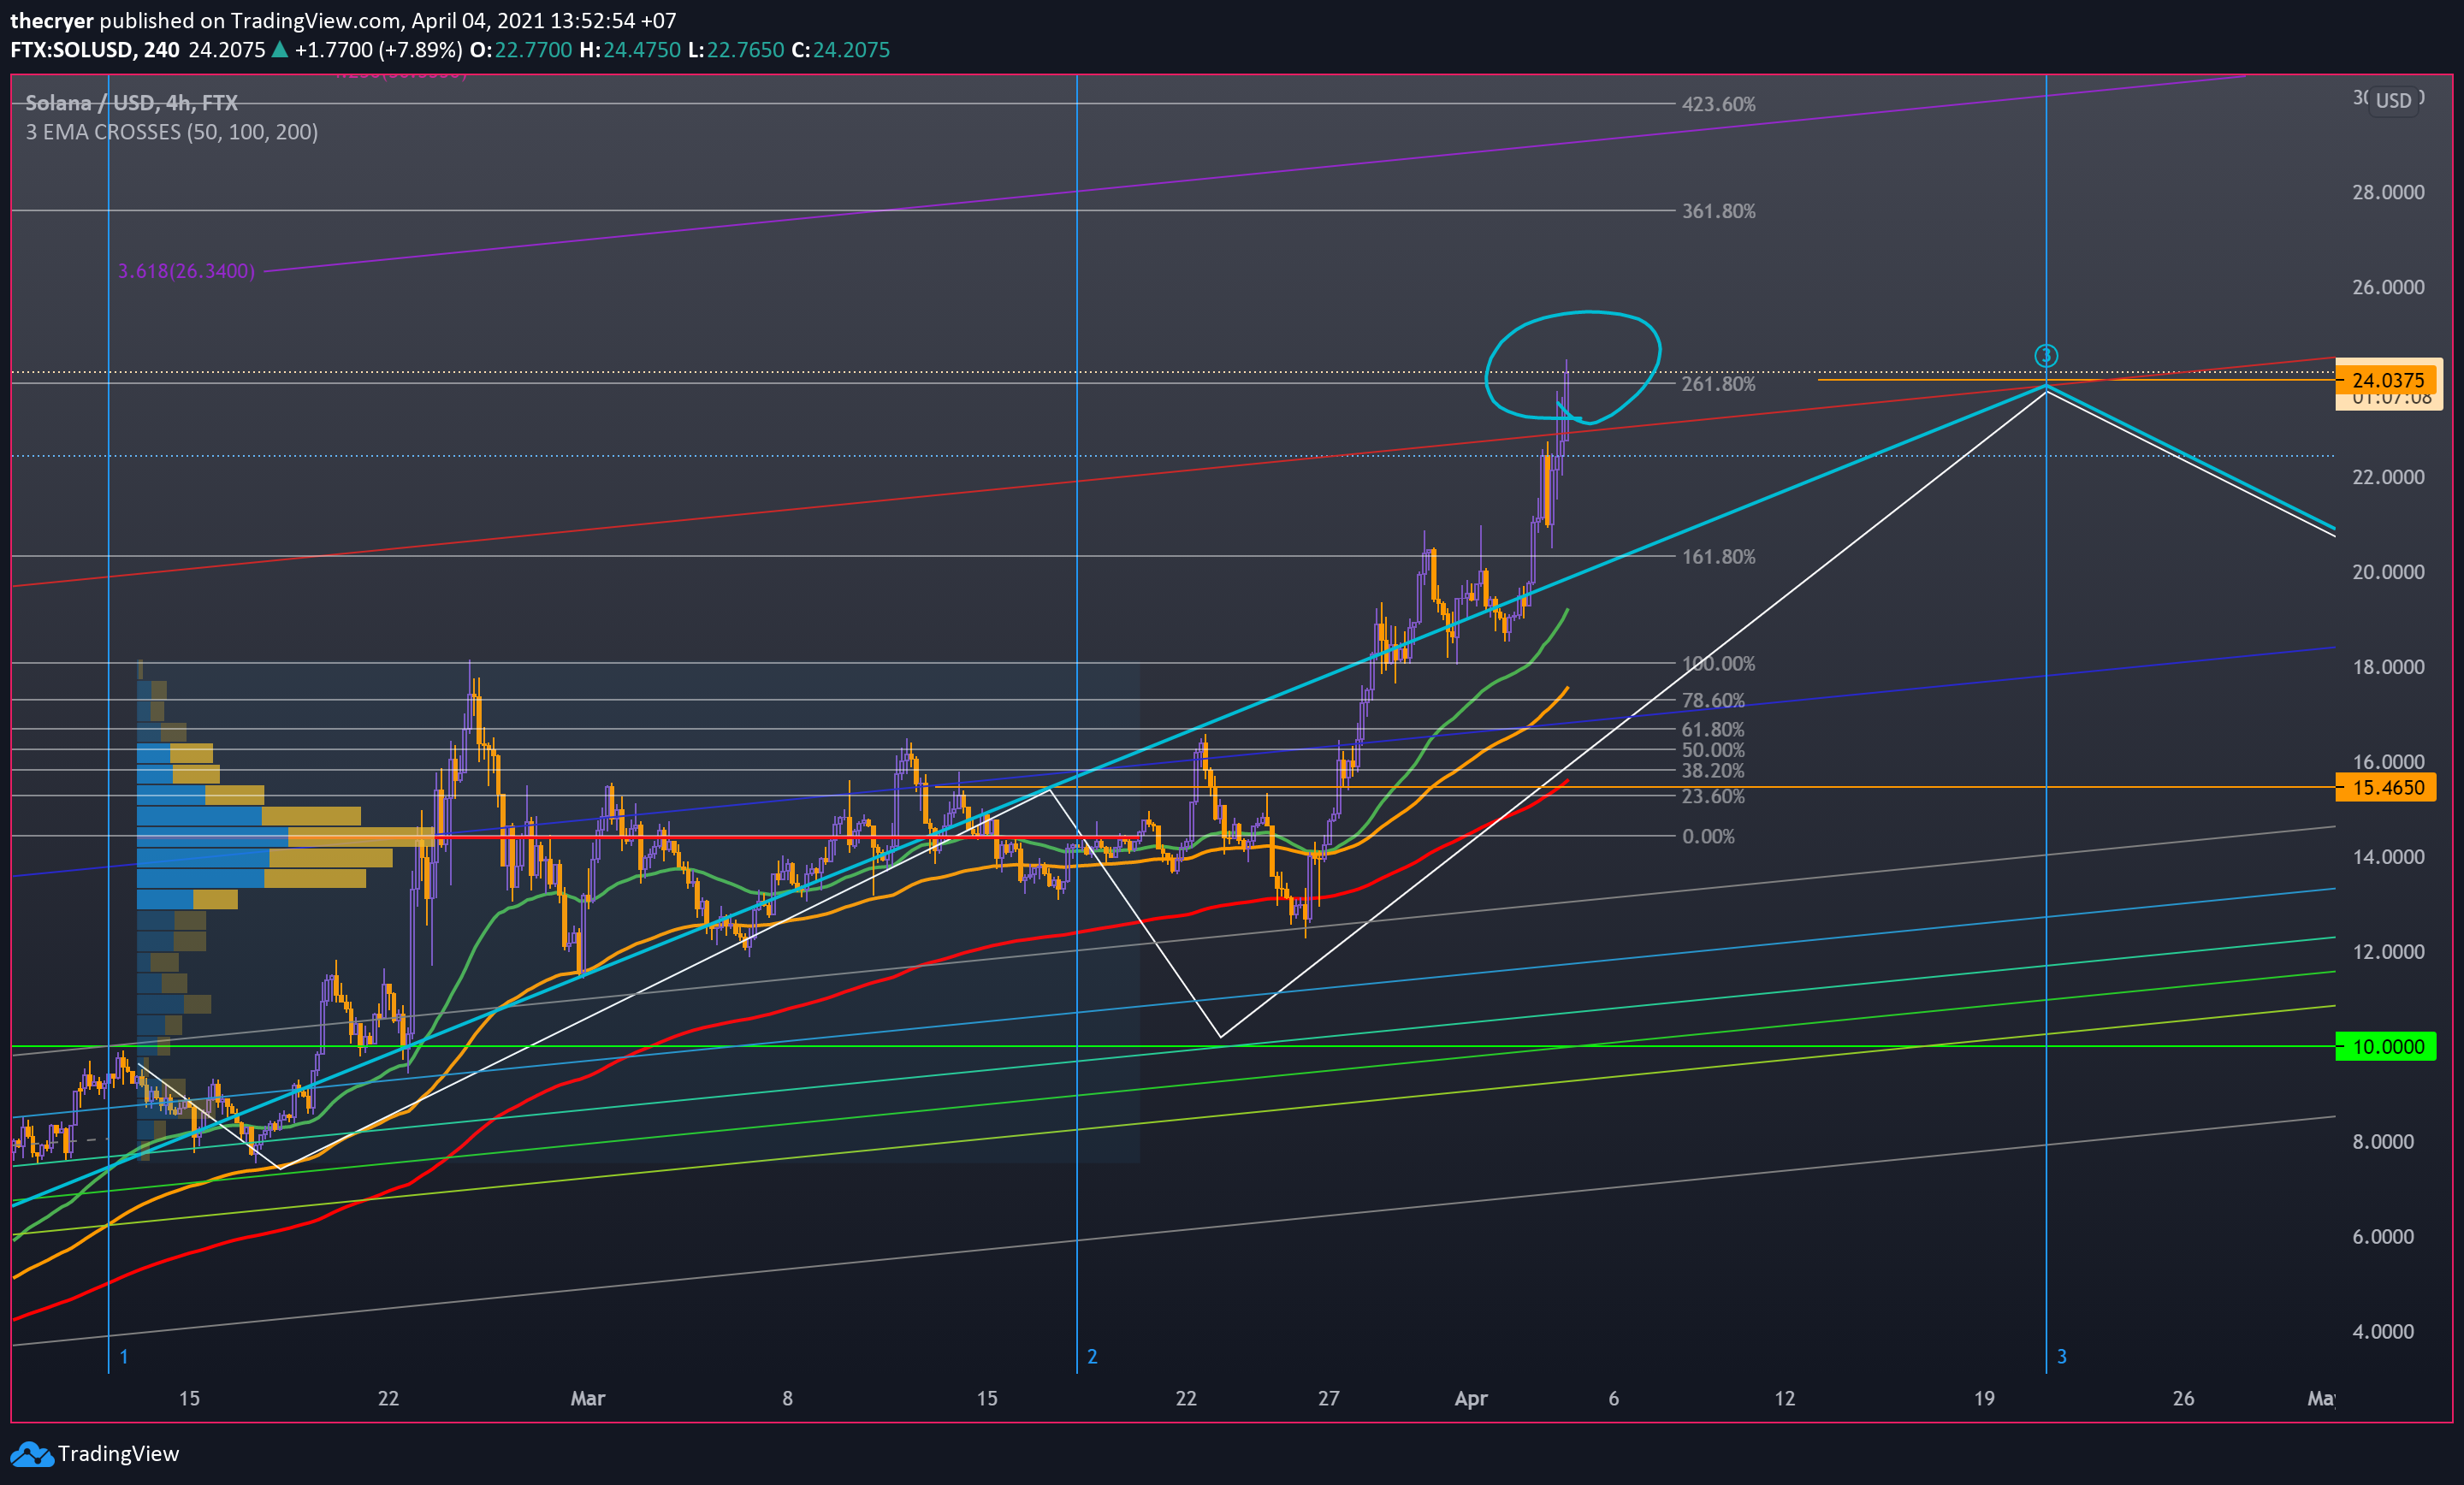The image size is (2464, 1485).
Task: Click the 50.00% Fibonacci level label
Action: click(1713, 750)
